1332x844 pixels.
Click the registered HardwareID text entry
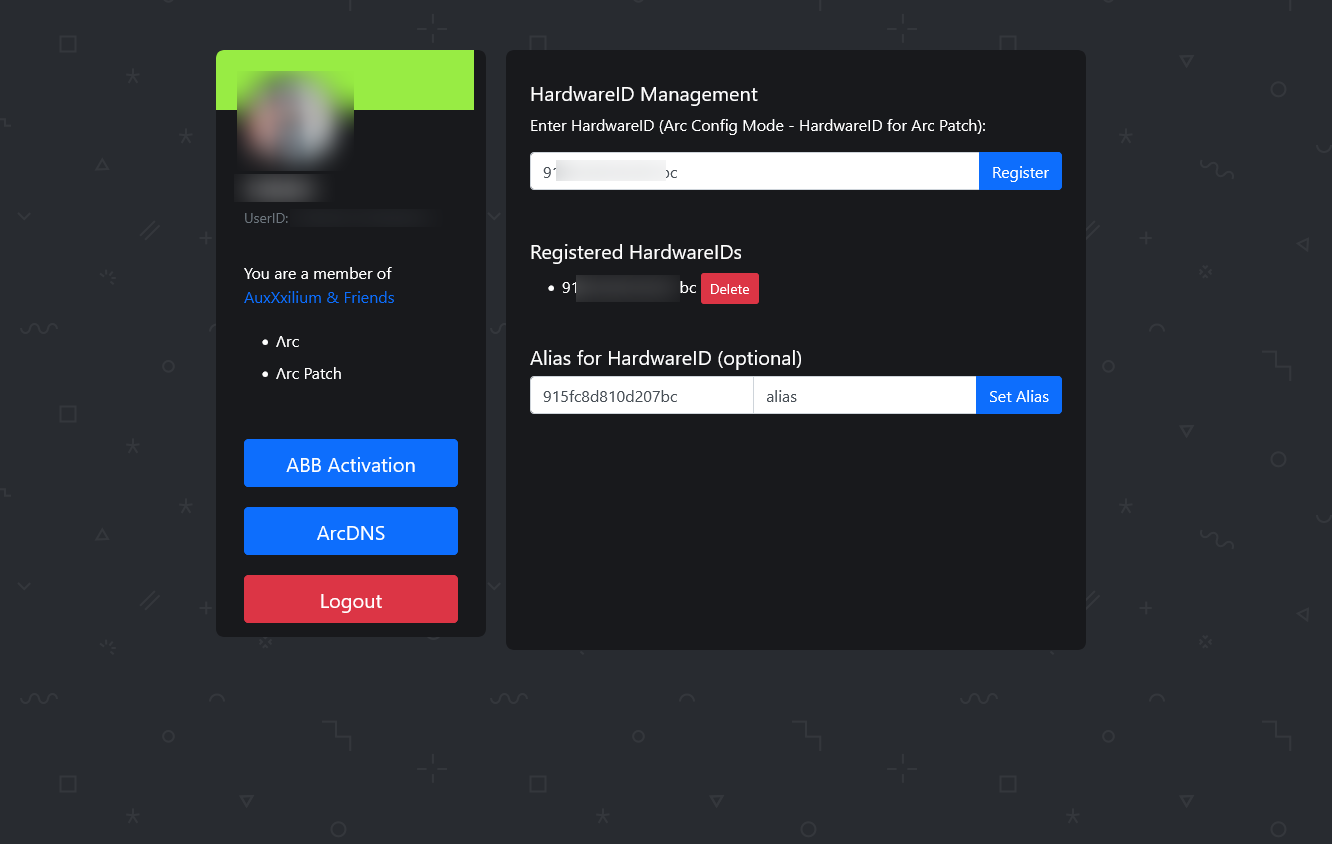click(x=628, y=288)
